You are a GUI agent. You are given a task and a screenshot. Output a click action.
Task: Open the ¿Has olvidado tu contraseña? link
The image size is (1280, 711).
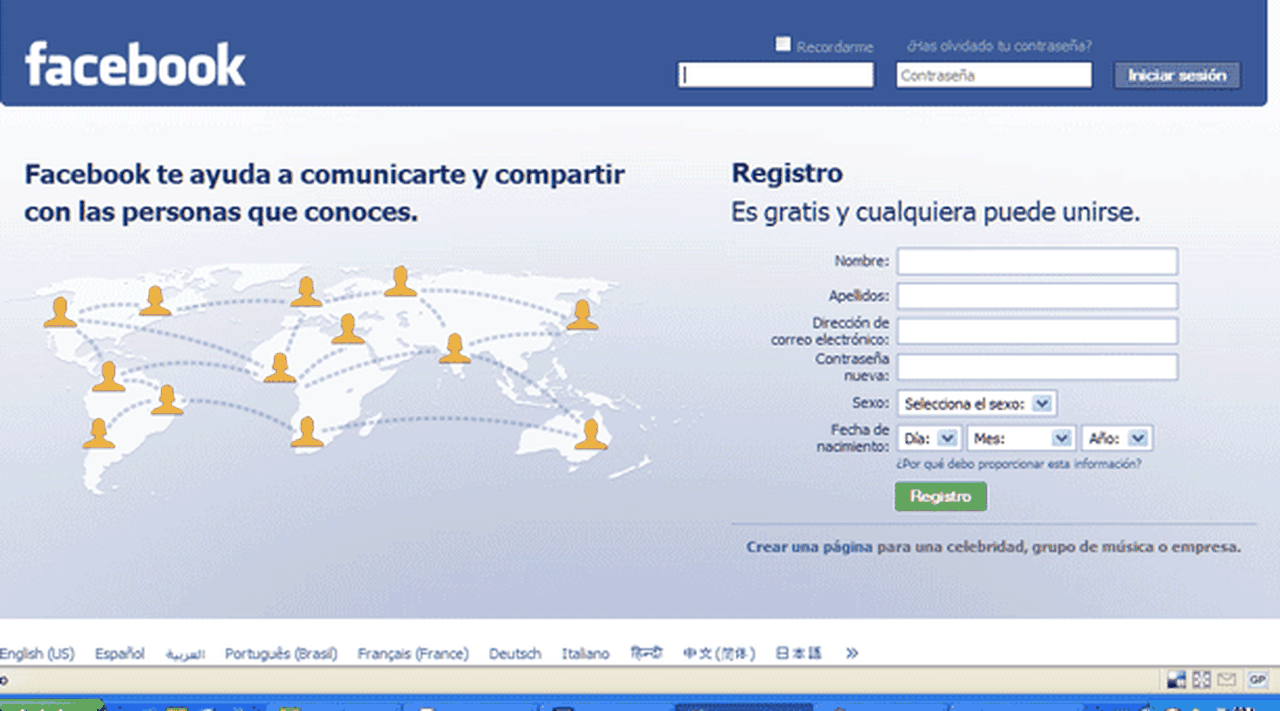[999, 46]
